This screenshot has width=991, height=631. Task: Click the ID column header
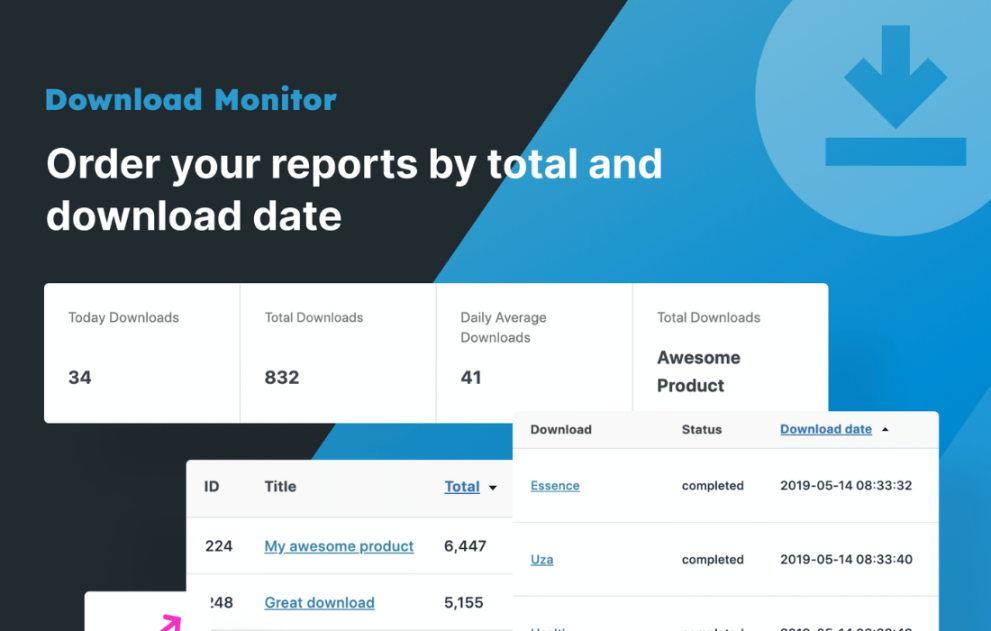point(212,487)
